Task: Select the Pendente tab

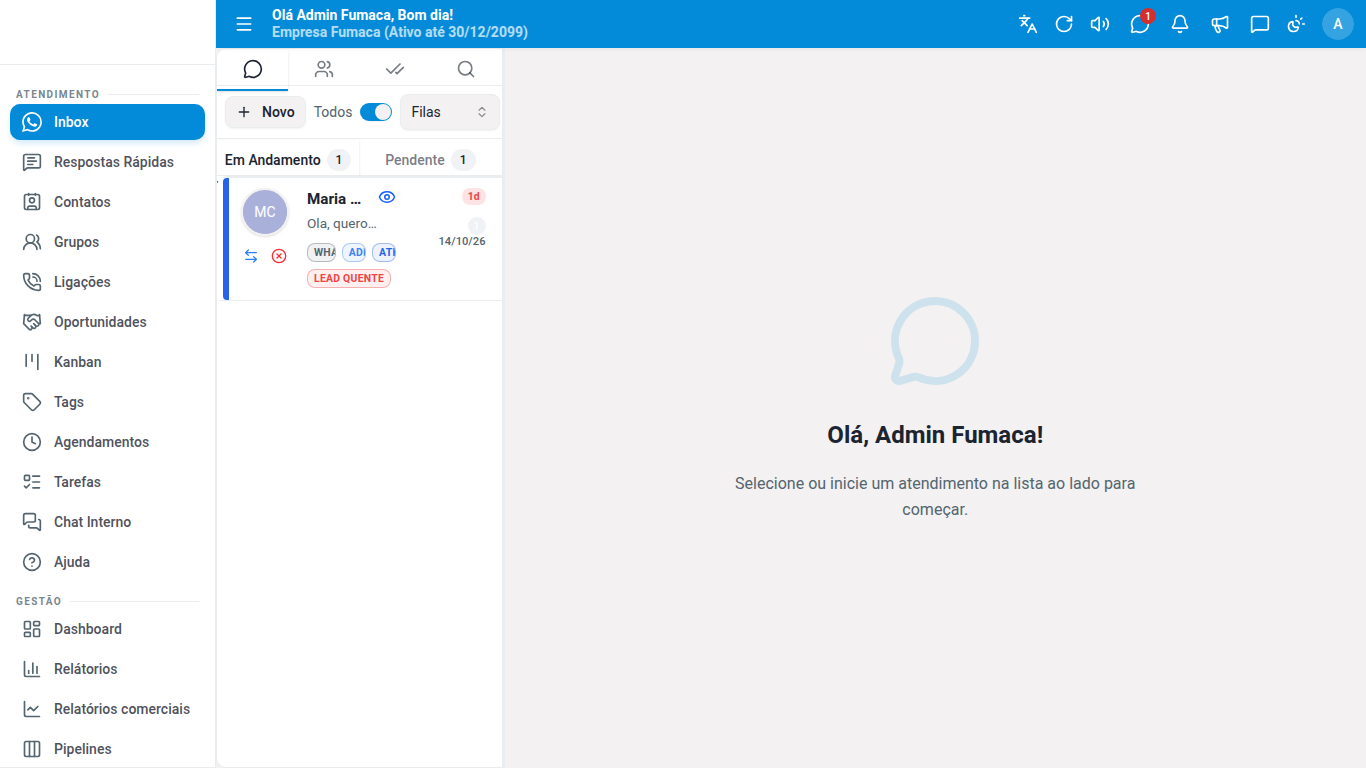Action: [430, 160]
